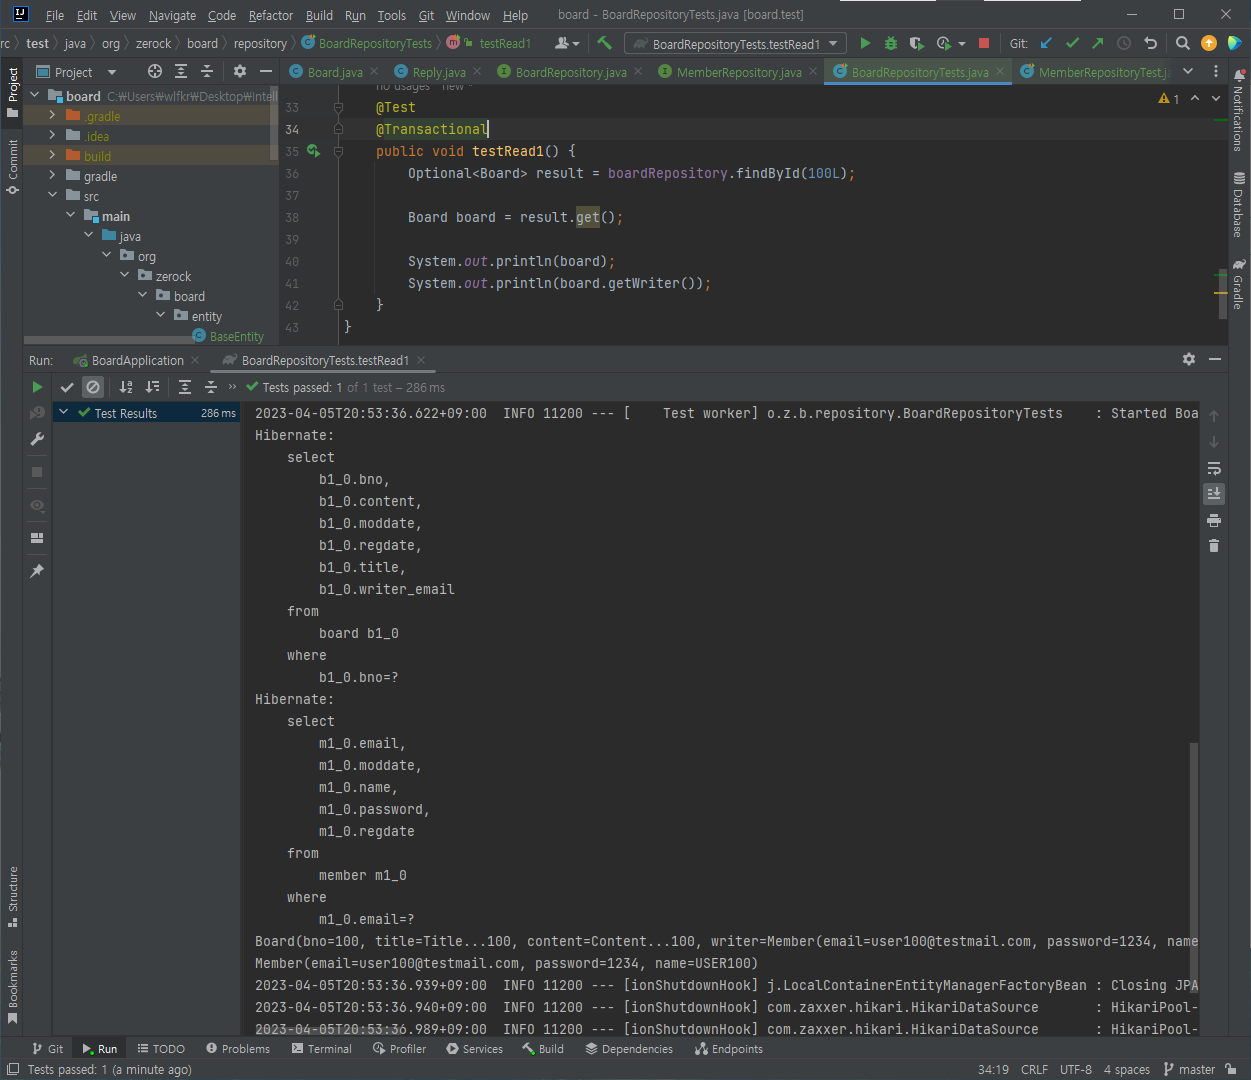
Task: Open the Commit side tool window
Action: click(13, 166)
